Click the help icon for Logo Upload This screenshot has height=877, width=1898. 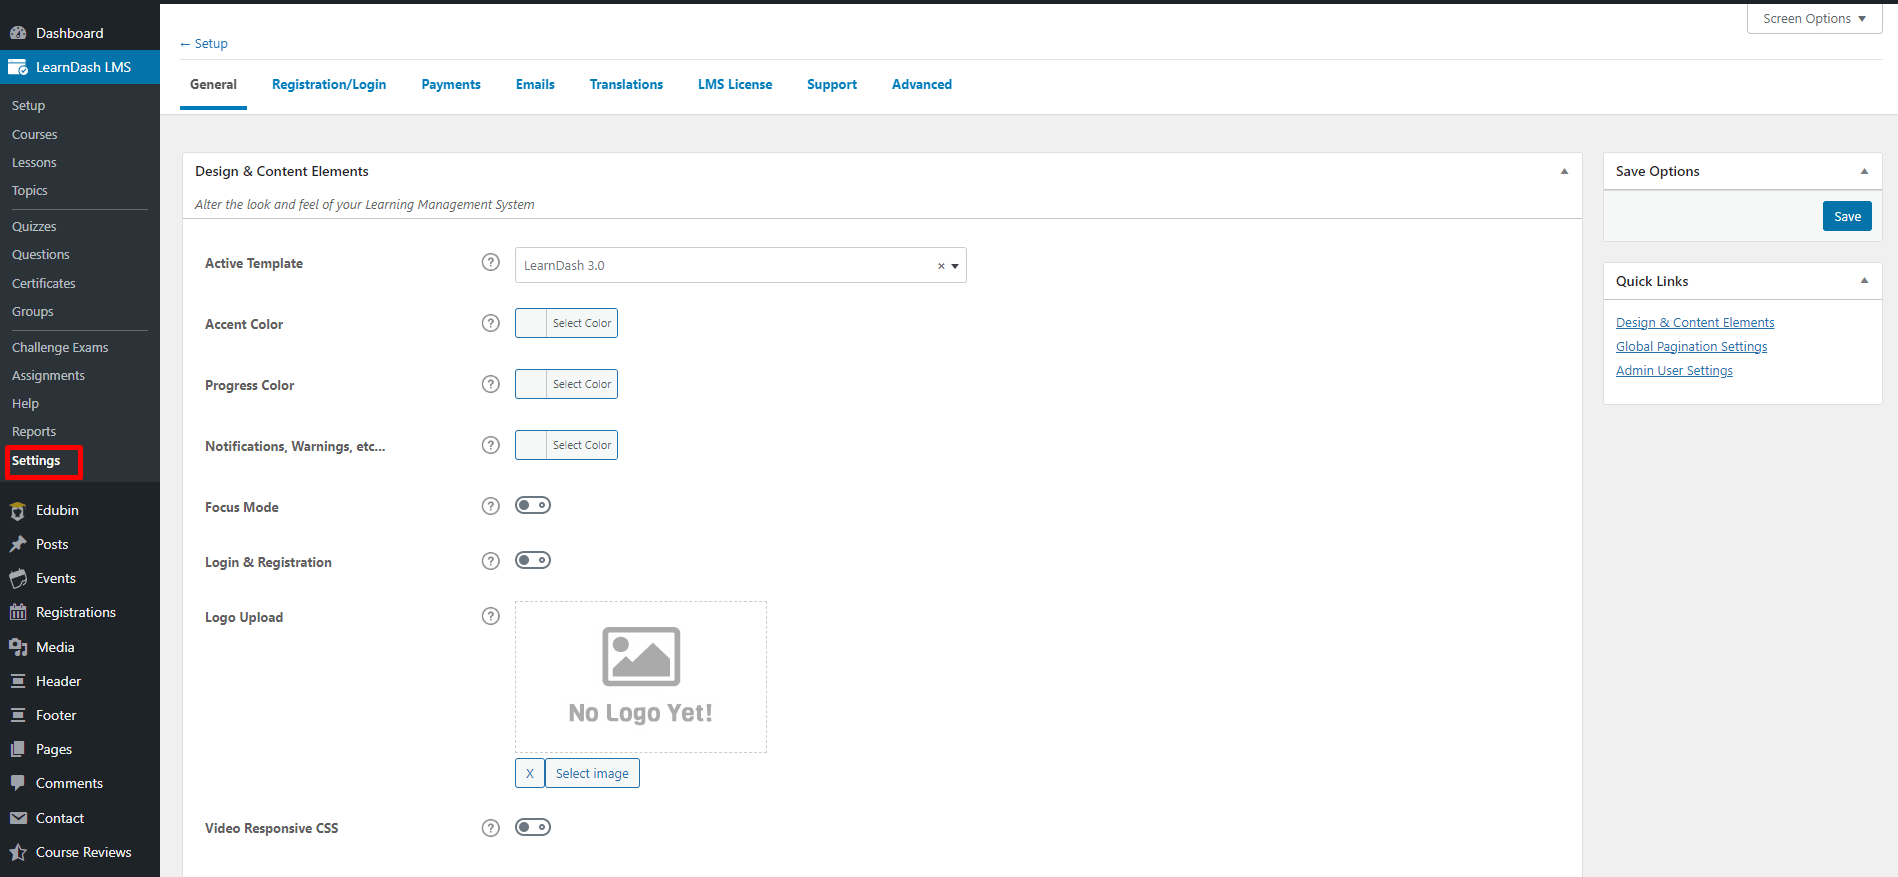(490, 616)
